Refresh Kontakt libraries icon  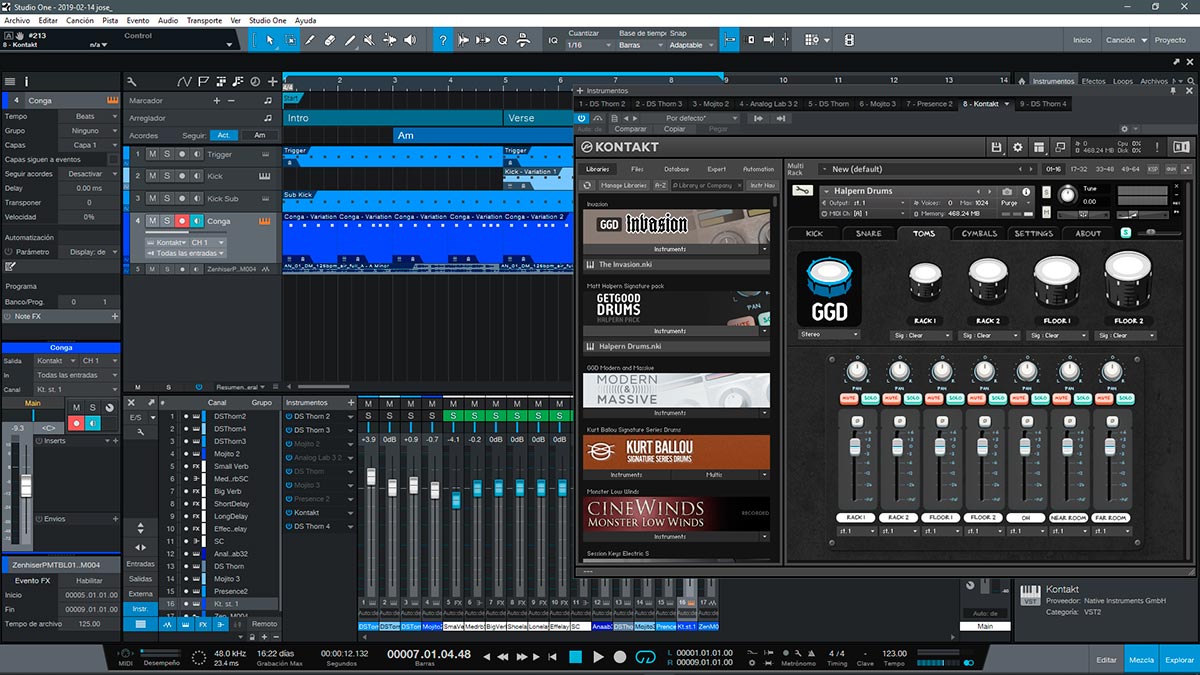tap(588, 185)
